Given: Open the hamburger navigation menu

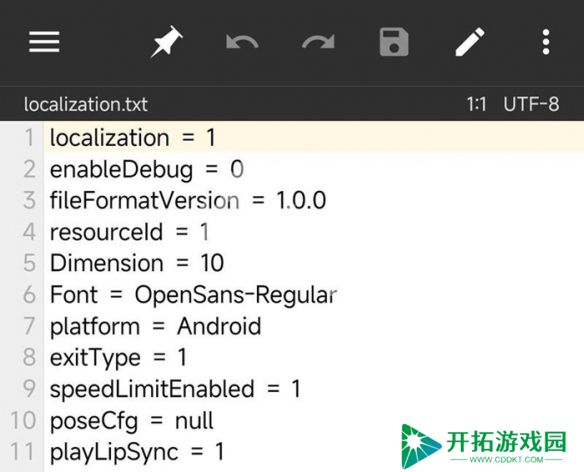Looking at the screenshot, I should (x=44, y=42).
